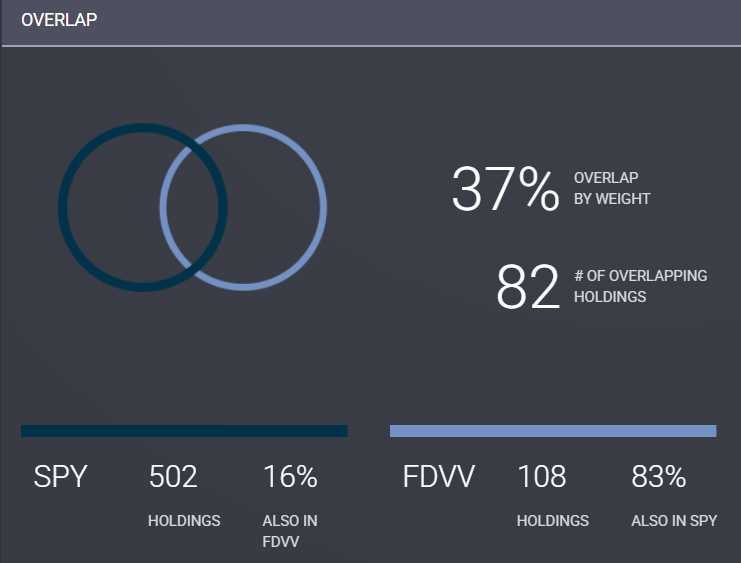Click the dark navy SPY color bar
The width and height of the screenshot is (741, 563).
click(x=184, y=431)
